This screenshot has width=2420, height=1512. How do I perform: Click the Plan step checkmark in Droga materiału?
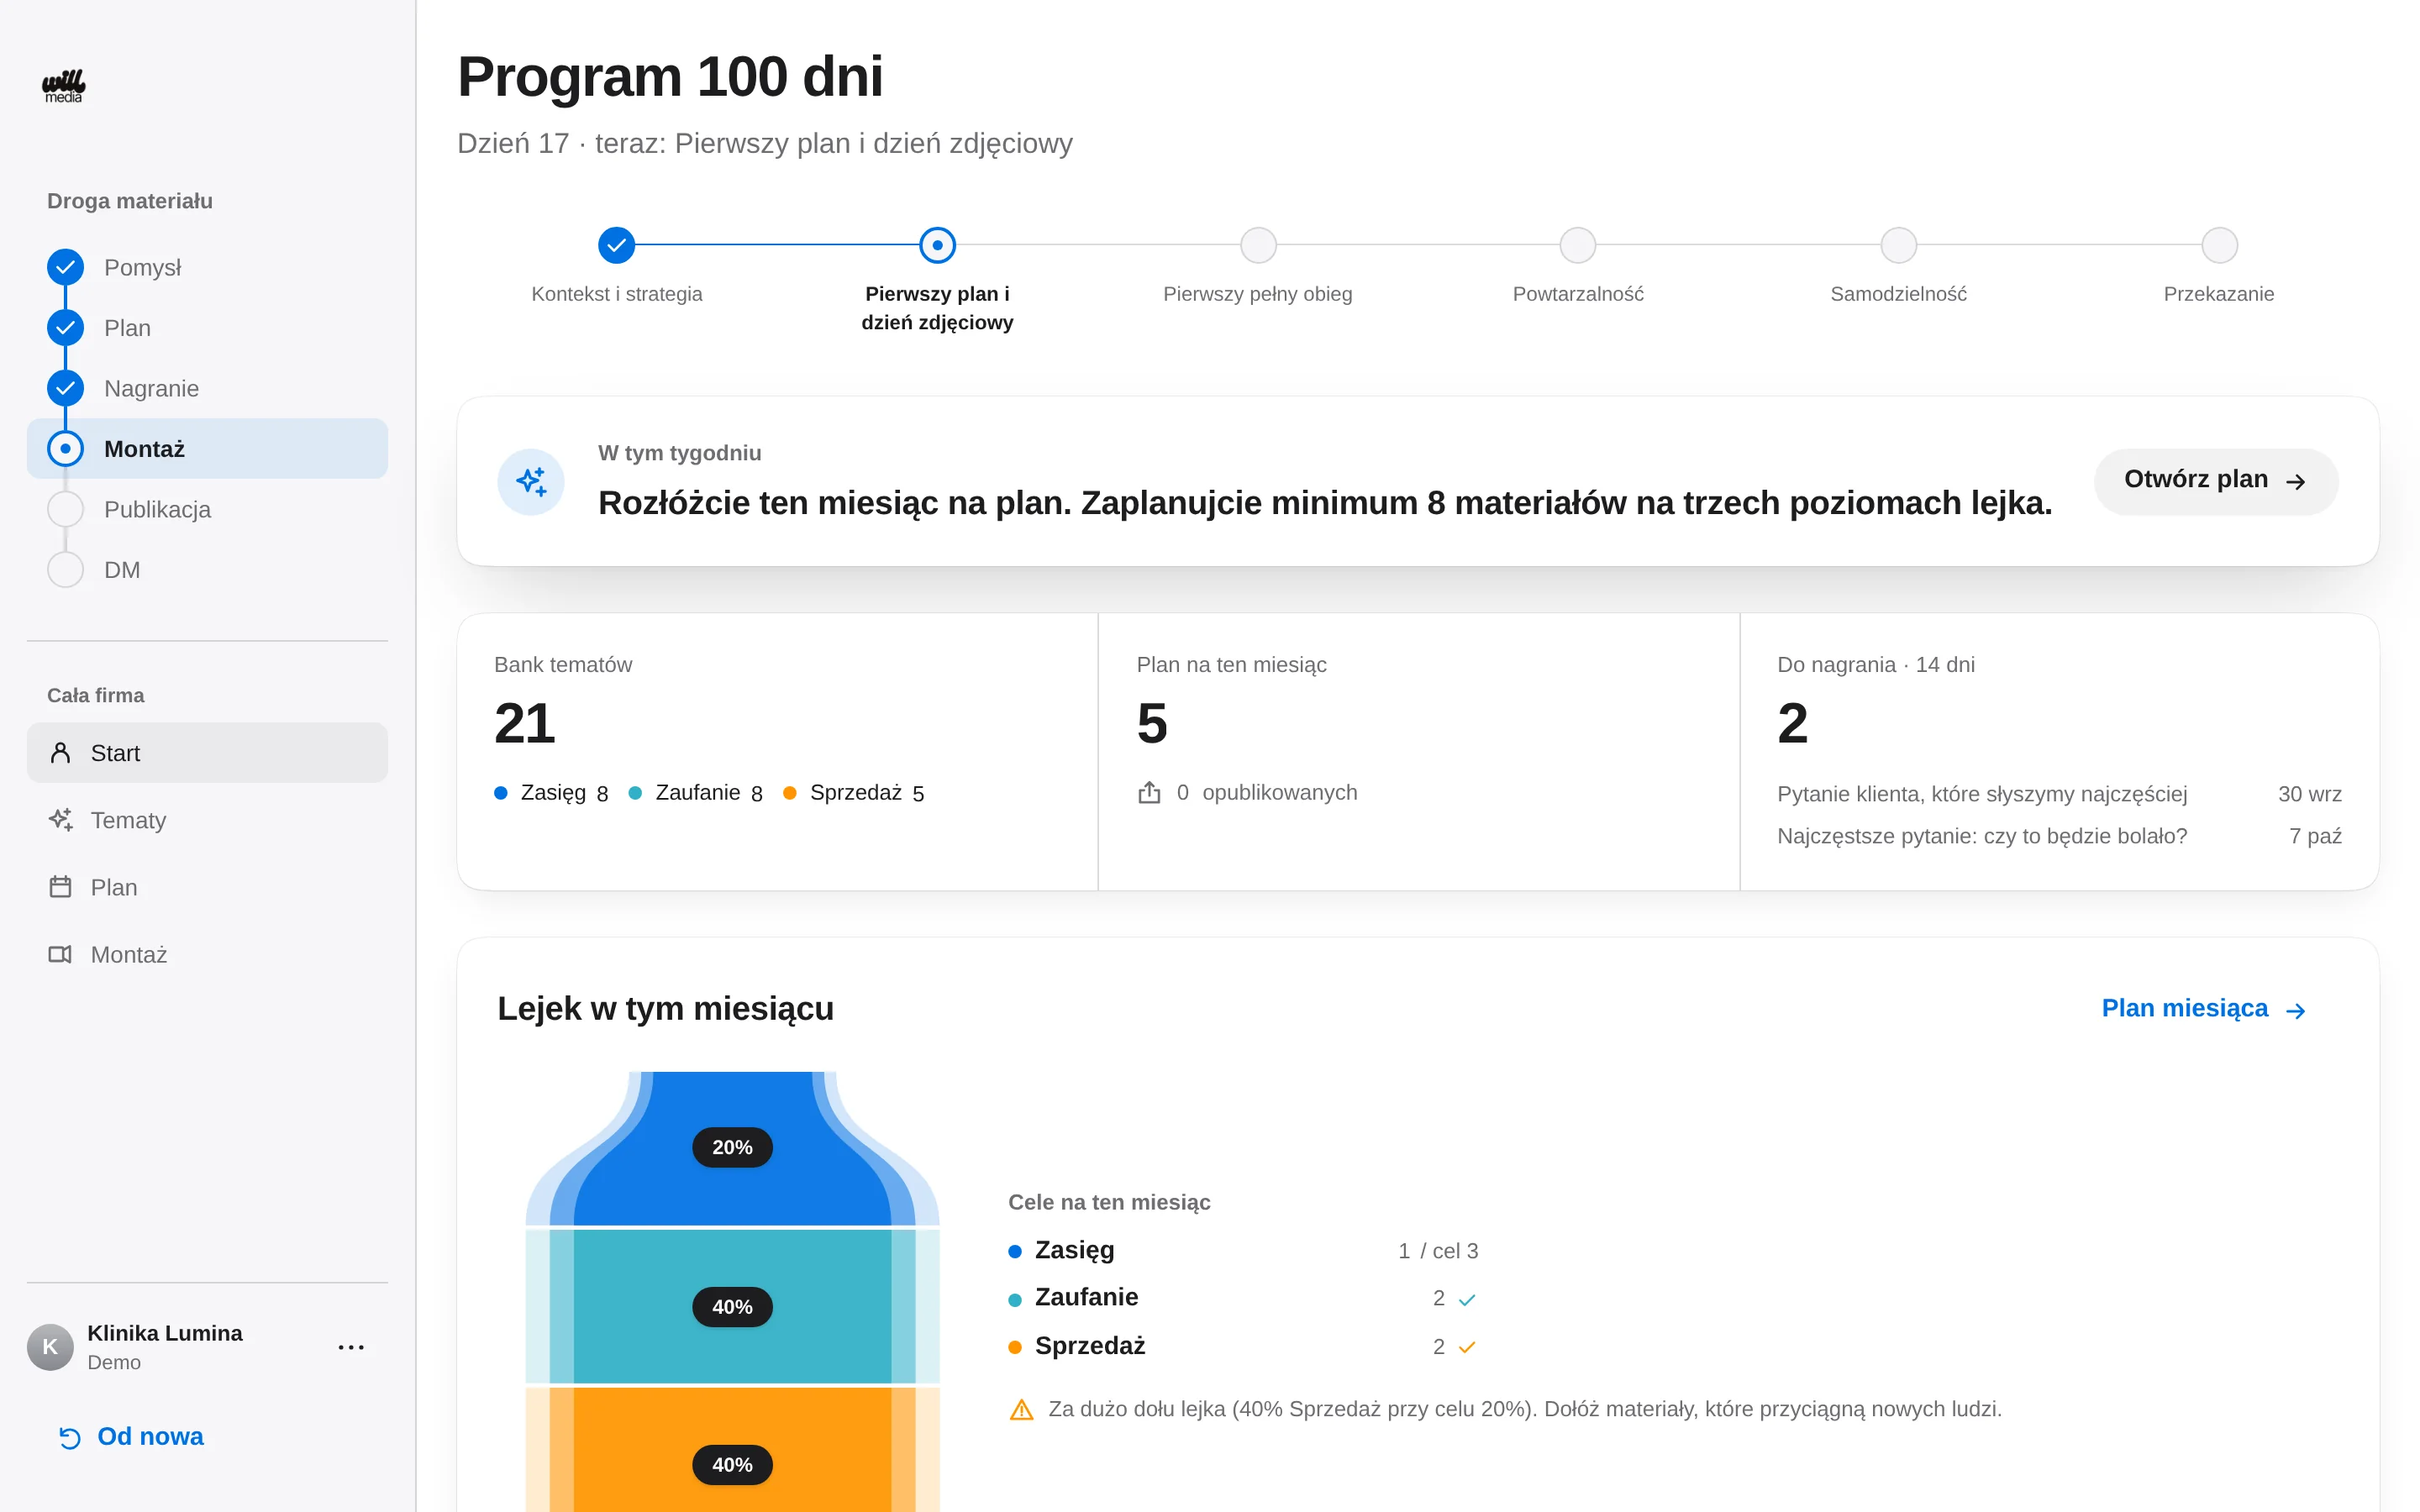pos(65,328)
